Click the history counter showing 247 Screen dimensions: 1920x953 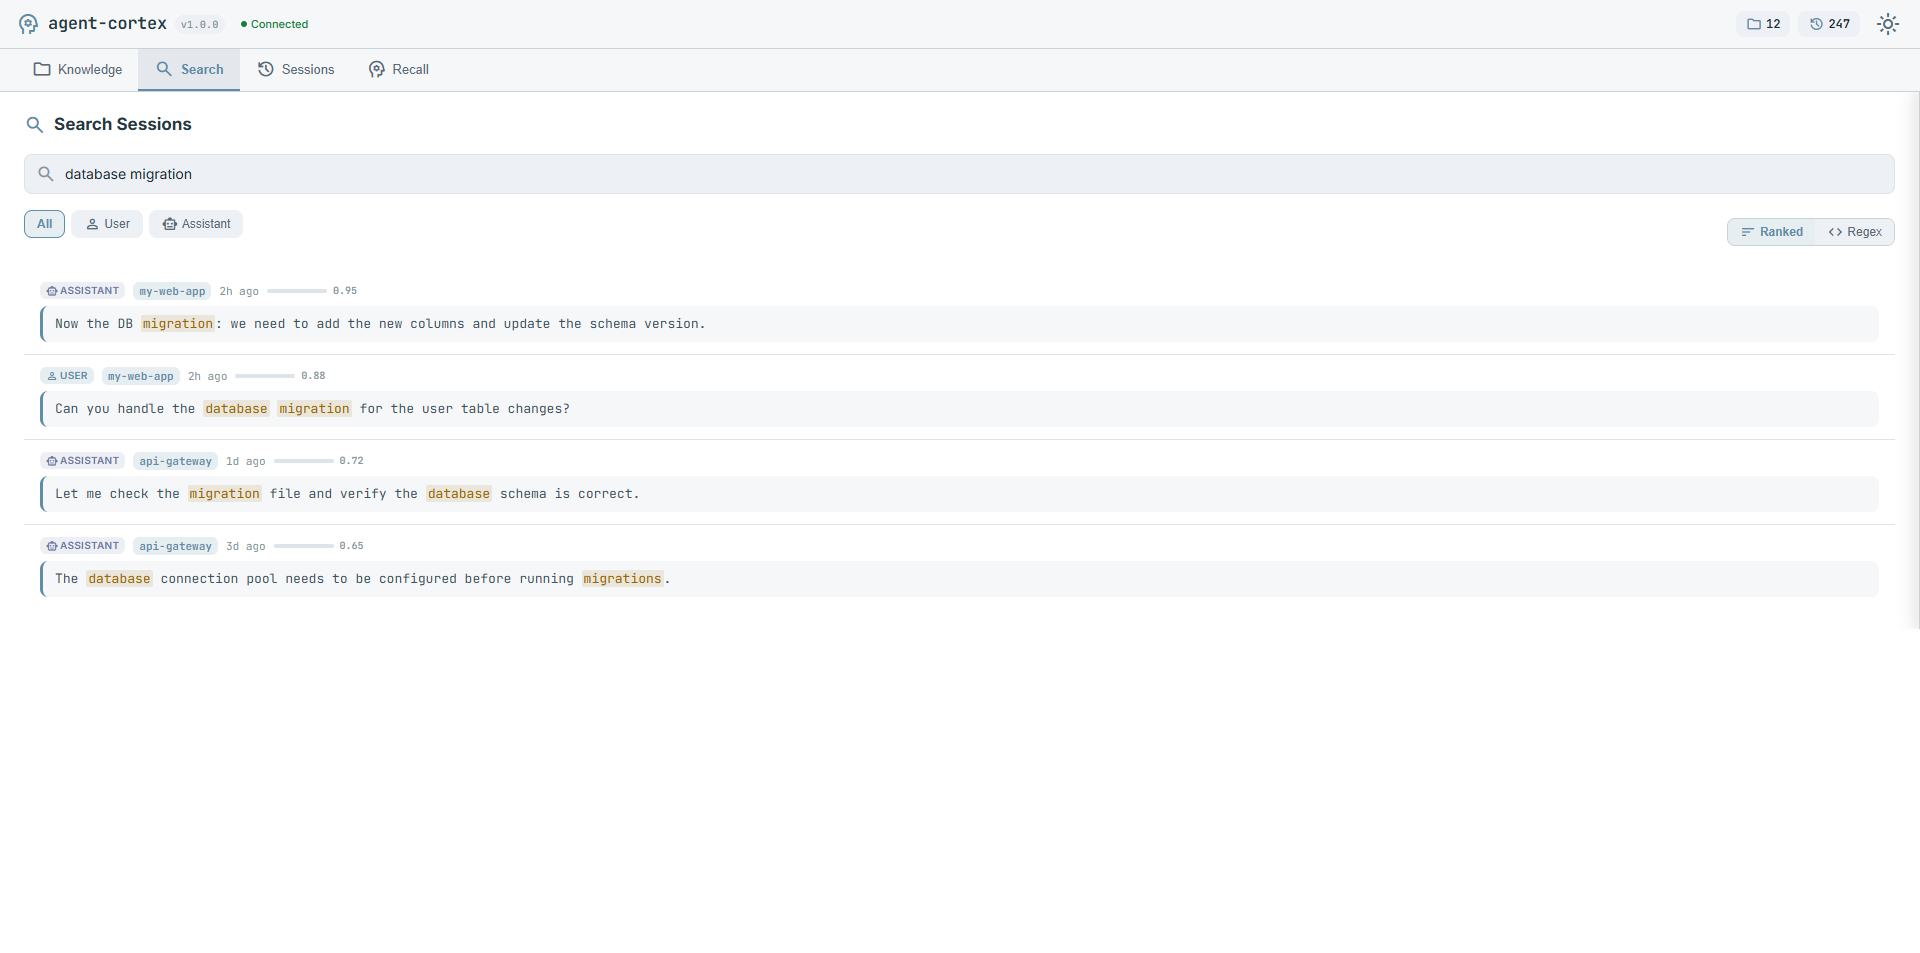point(1828,23)
